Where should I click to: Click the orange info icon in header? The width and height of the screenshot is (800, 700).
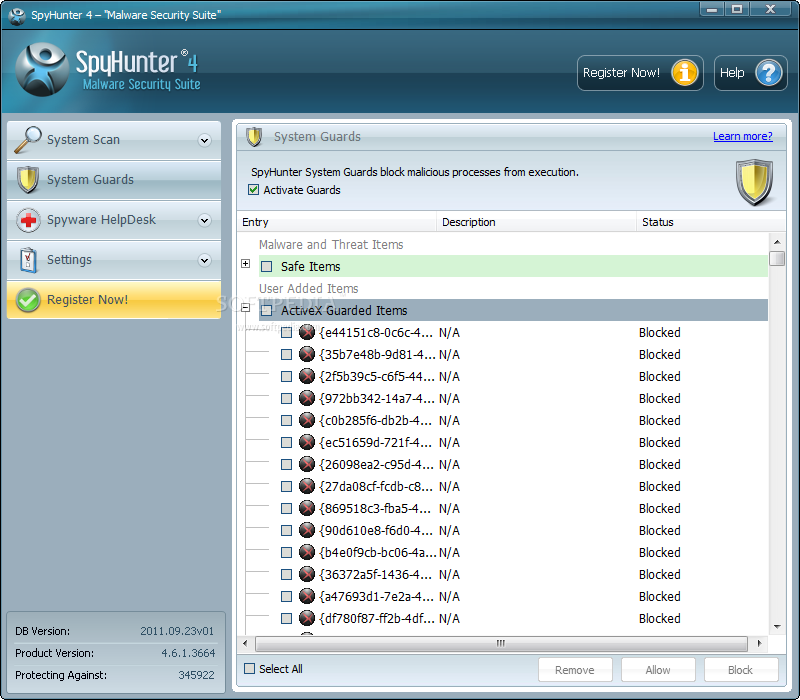coord(684,73)
